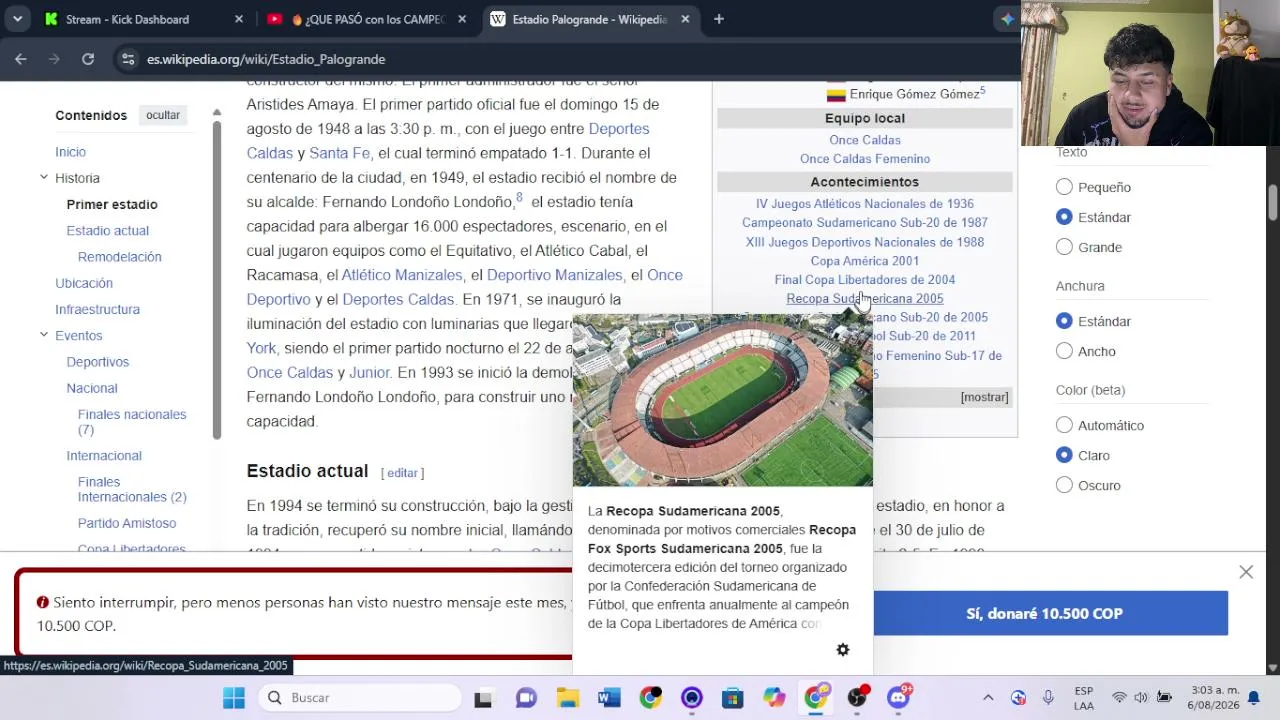The height and width of the screenshot is (720, 1280).
Task: Open the clock and date panel
Action: coord(1213,698)
